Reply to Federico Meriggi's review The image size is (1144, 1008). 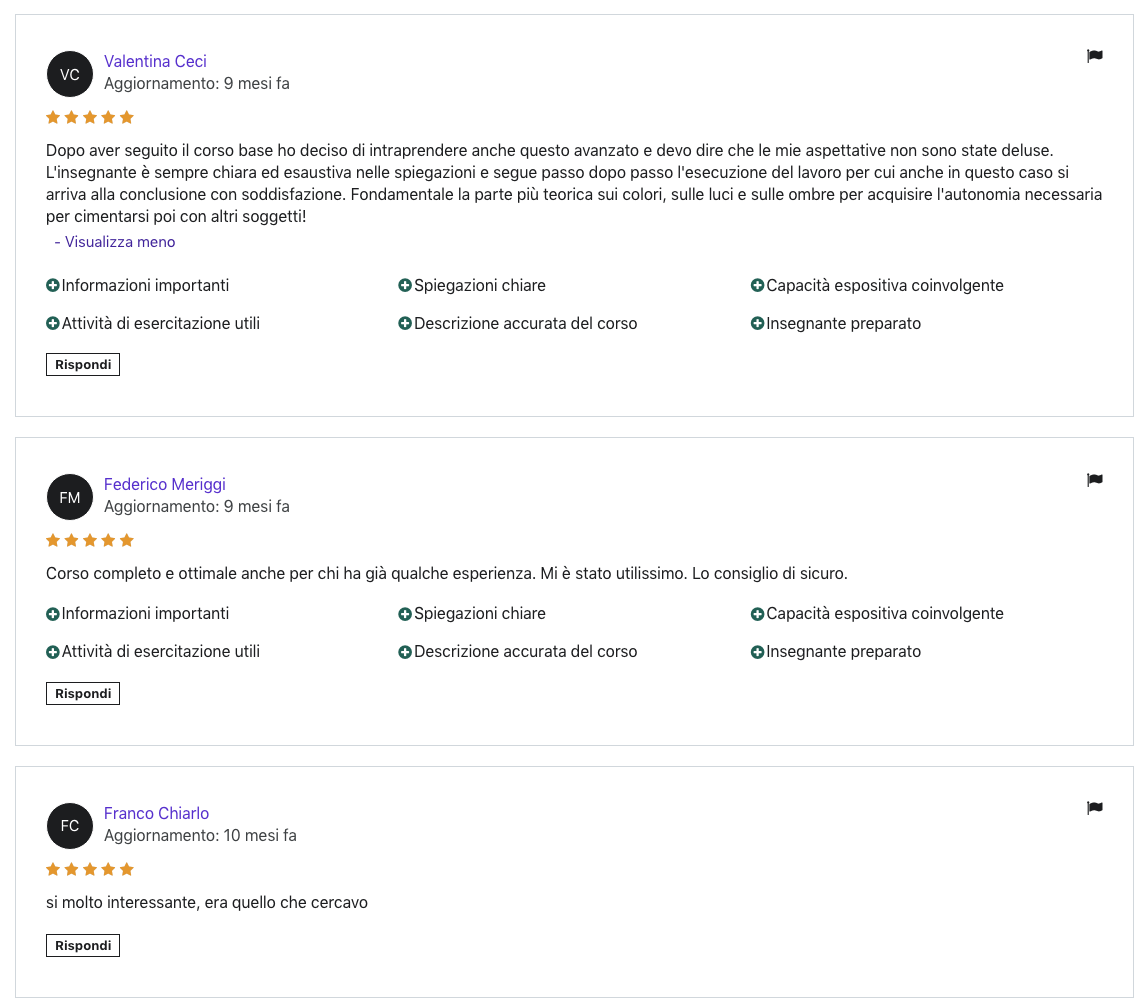click(x=83, y=694)
